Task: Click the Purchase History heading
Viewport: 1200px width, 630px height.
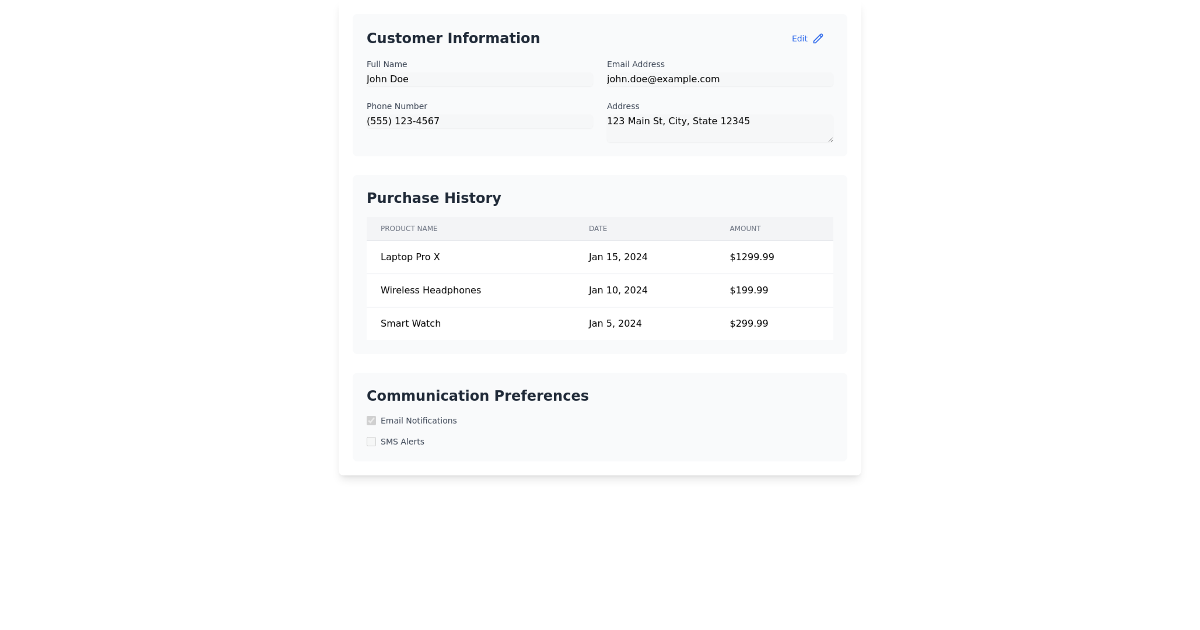Action: (433, 198)
